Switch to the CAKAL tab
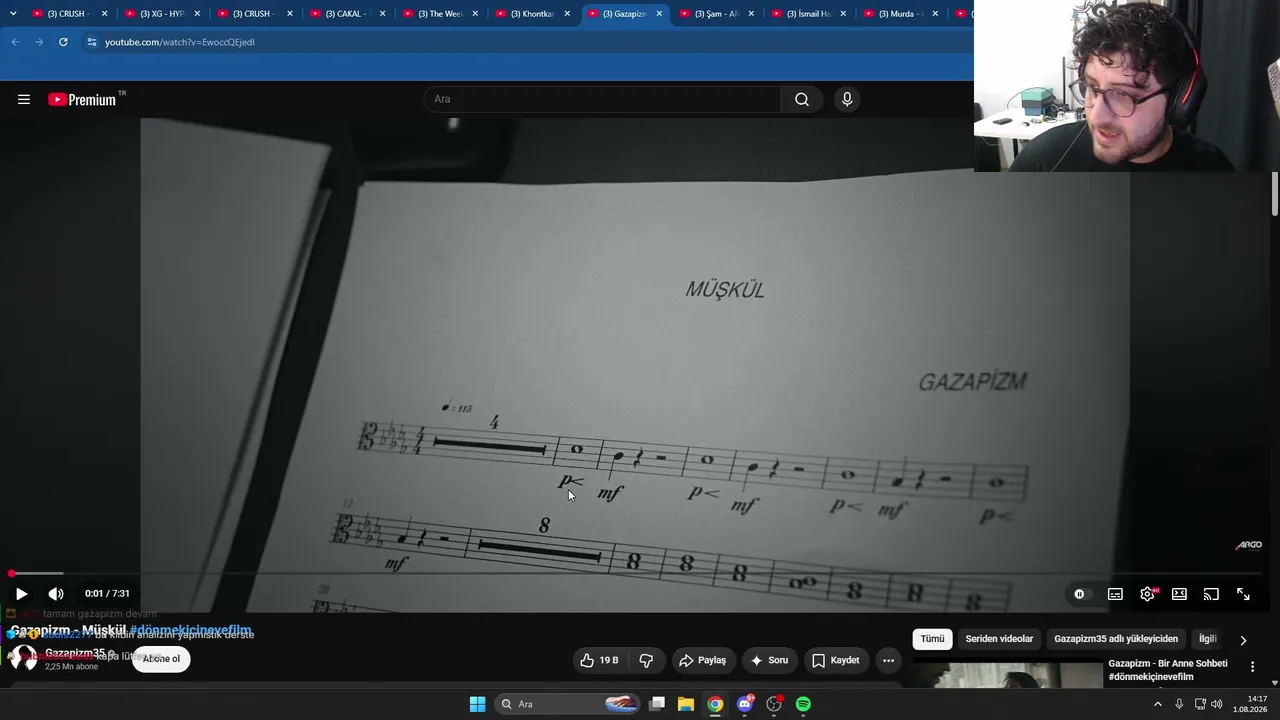 (348, 14)
